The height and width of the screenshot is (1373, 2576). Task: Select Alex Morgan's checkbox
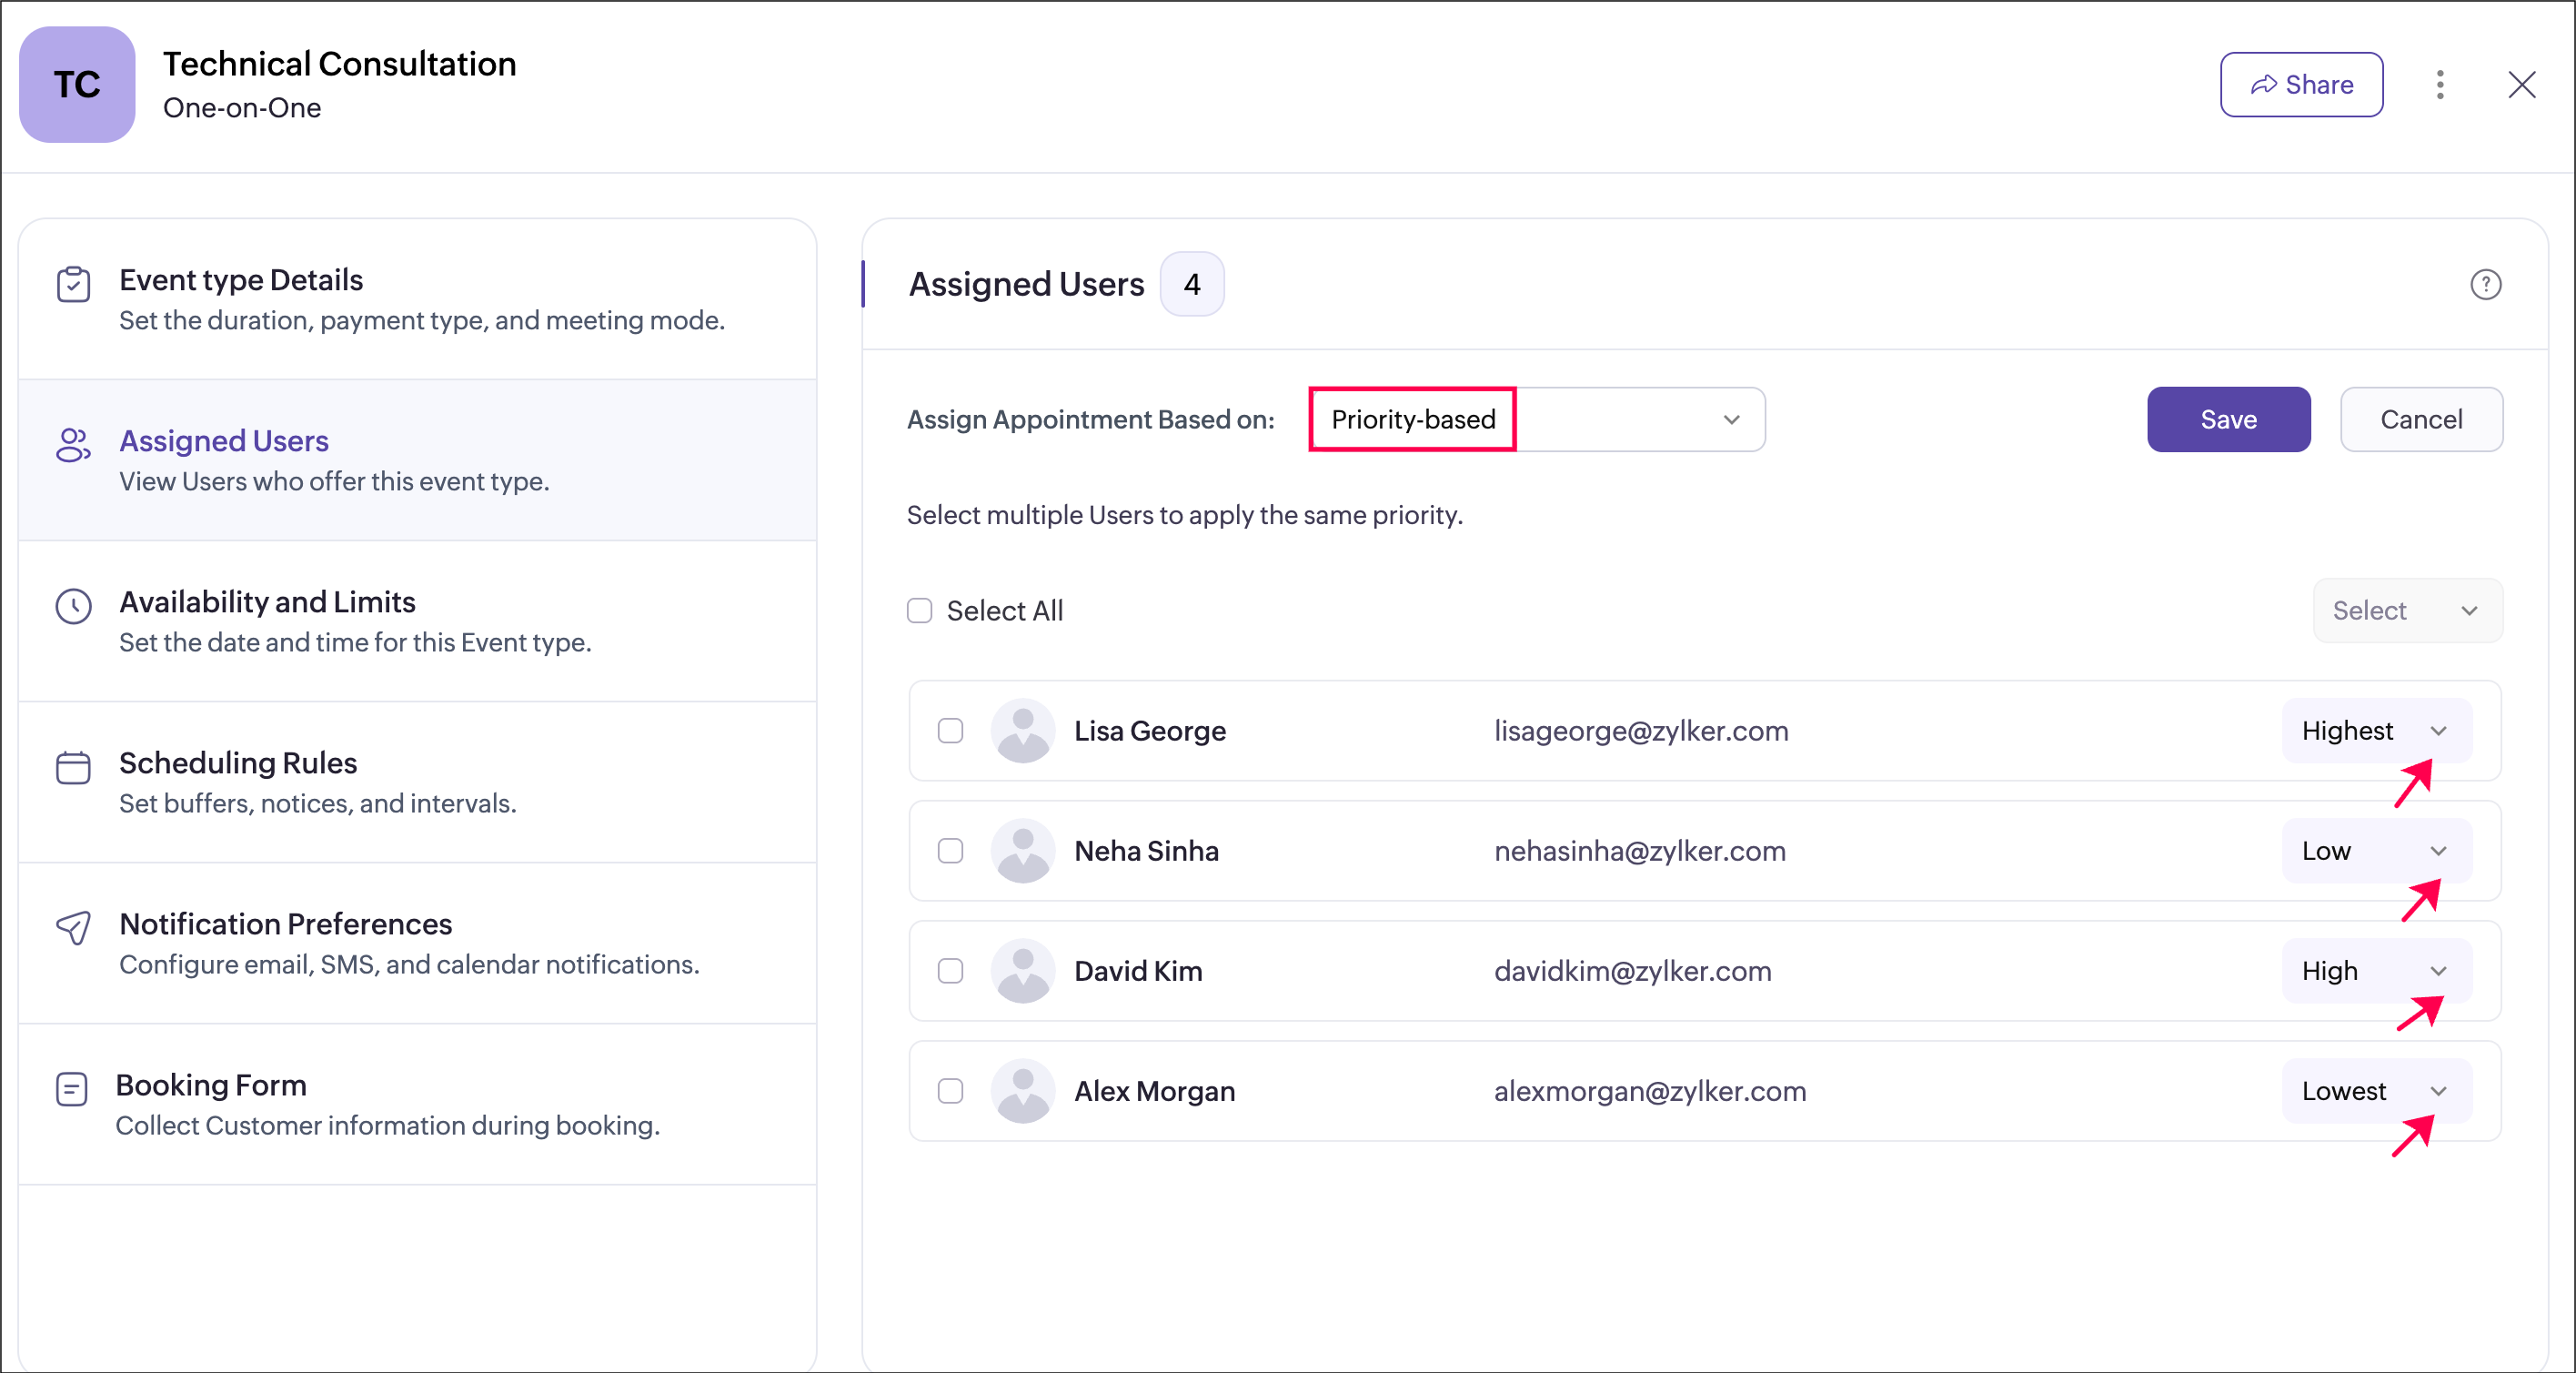[x=950, y=1091]
